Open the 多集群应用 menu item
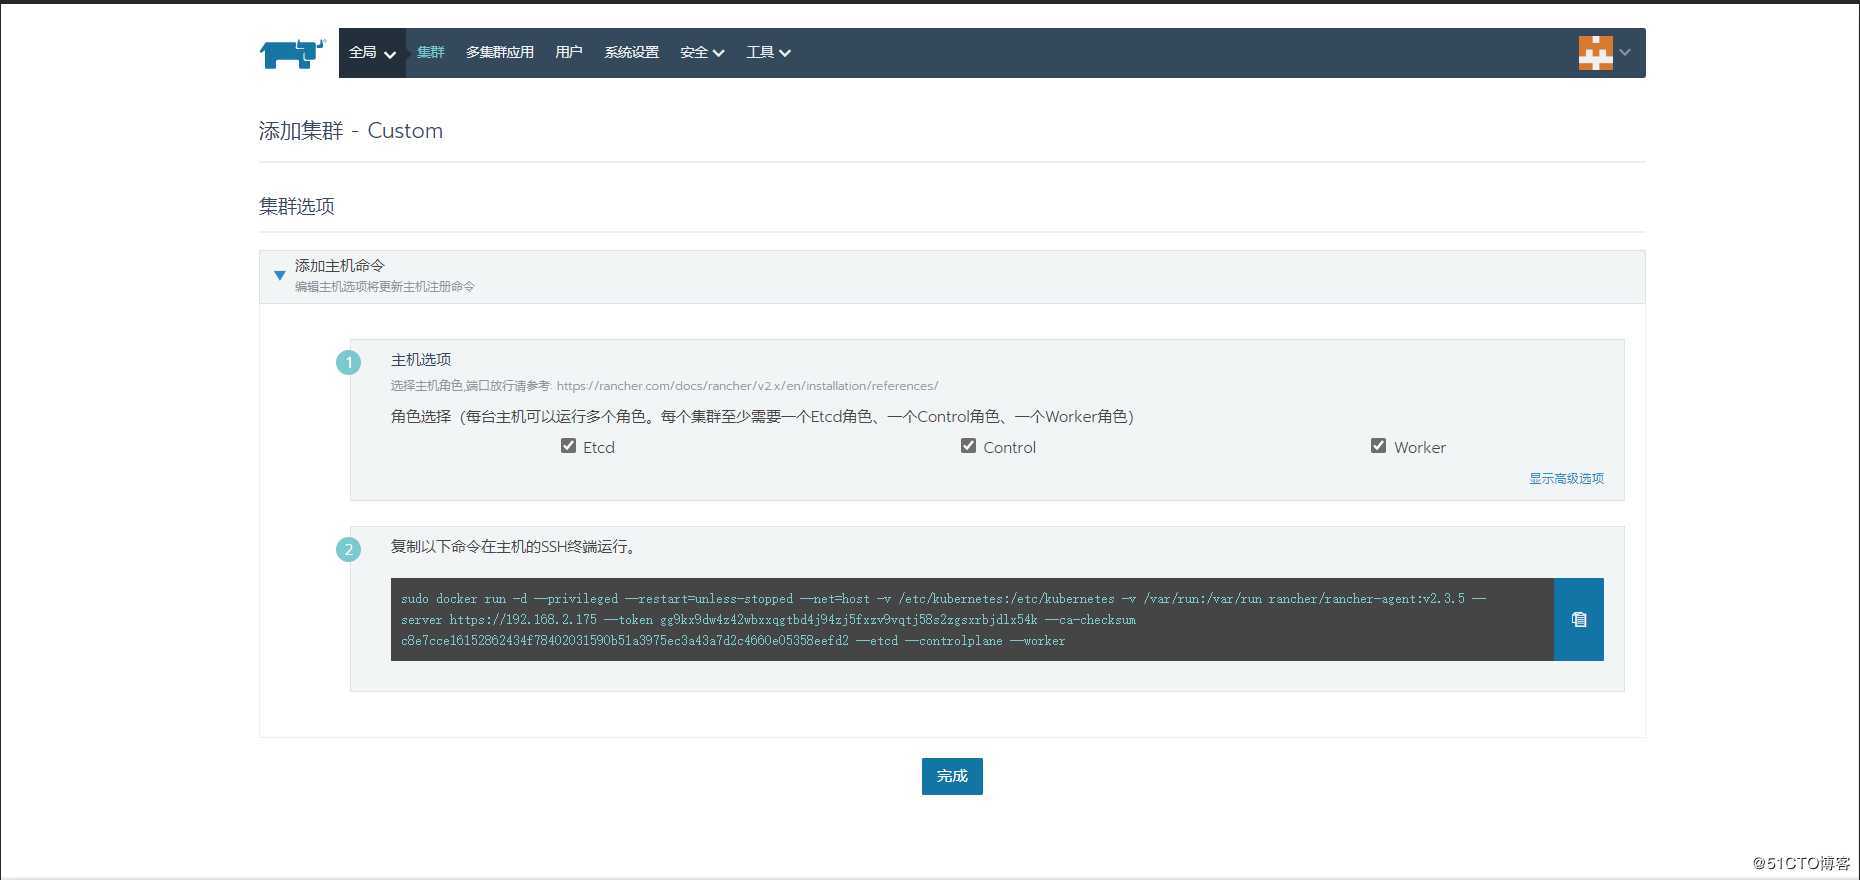Viewport: 1860px width, 880px height. pos(499,53)
